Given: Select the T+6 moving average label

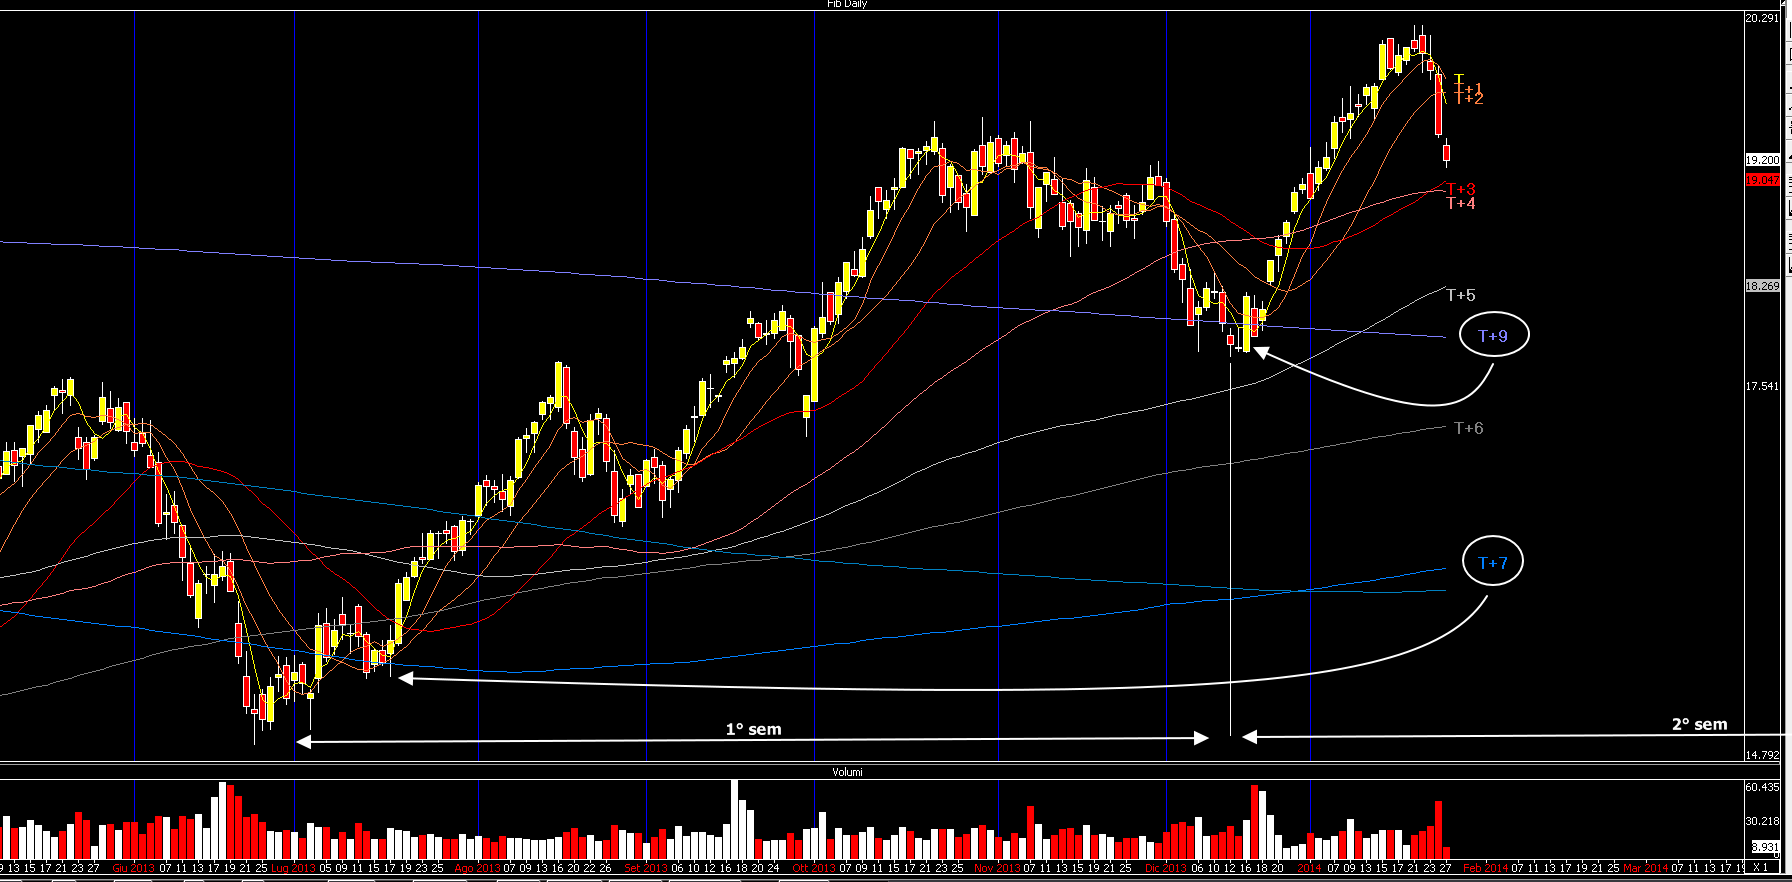Looking at the screenshot, I should click(1468, 428).
